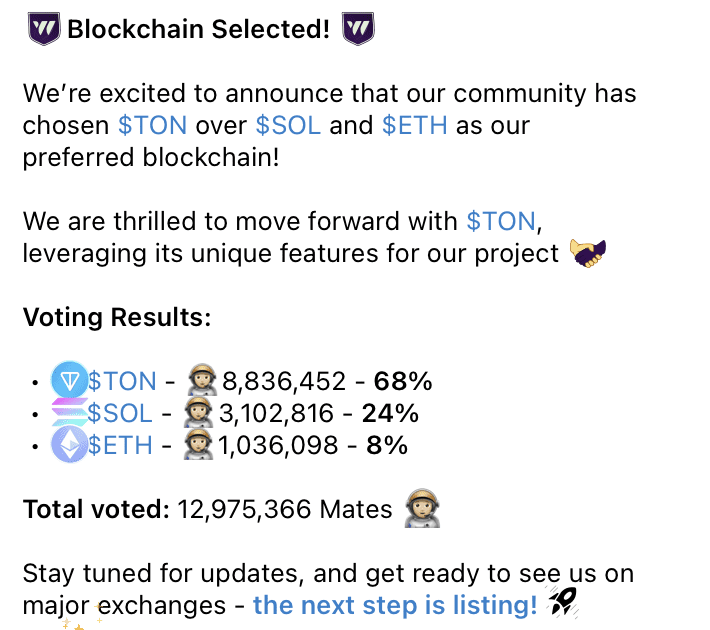Image resolution: width=710 pixels, height=630 pixels.
Task: Click the TON coin icon in results
Action: [x=69, y=380]
